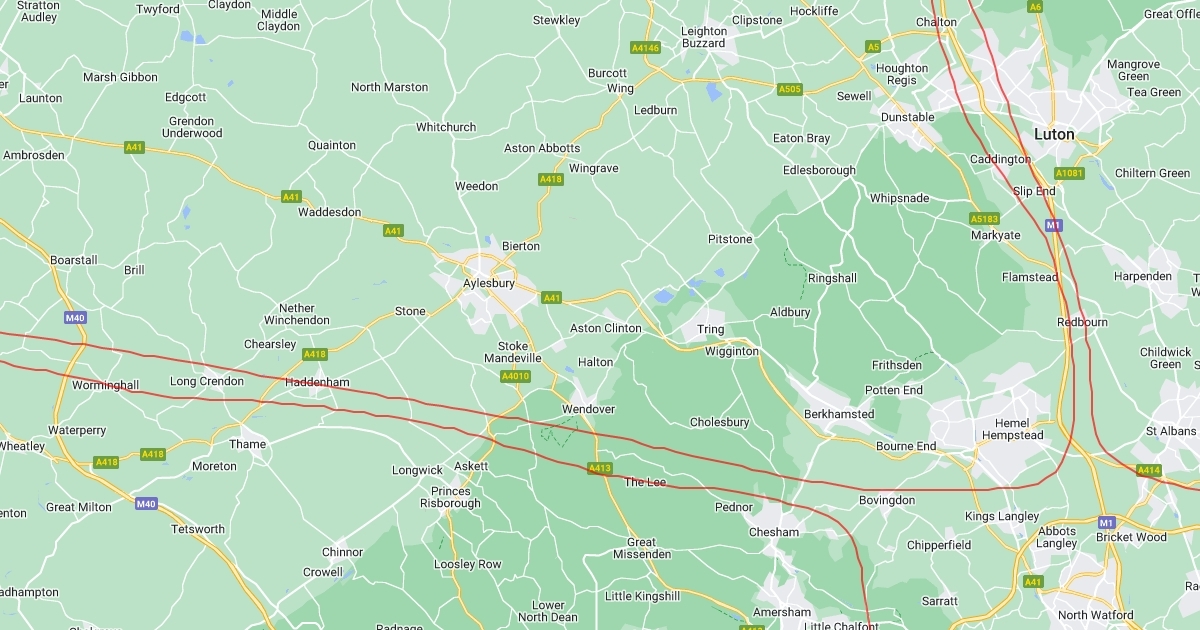
Task: Select the A414 road shield near St Albans
Action: point(1149,470)
